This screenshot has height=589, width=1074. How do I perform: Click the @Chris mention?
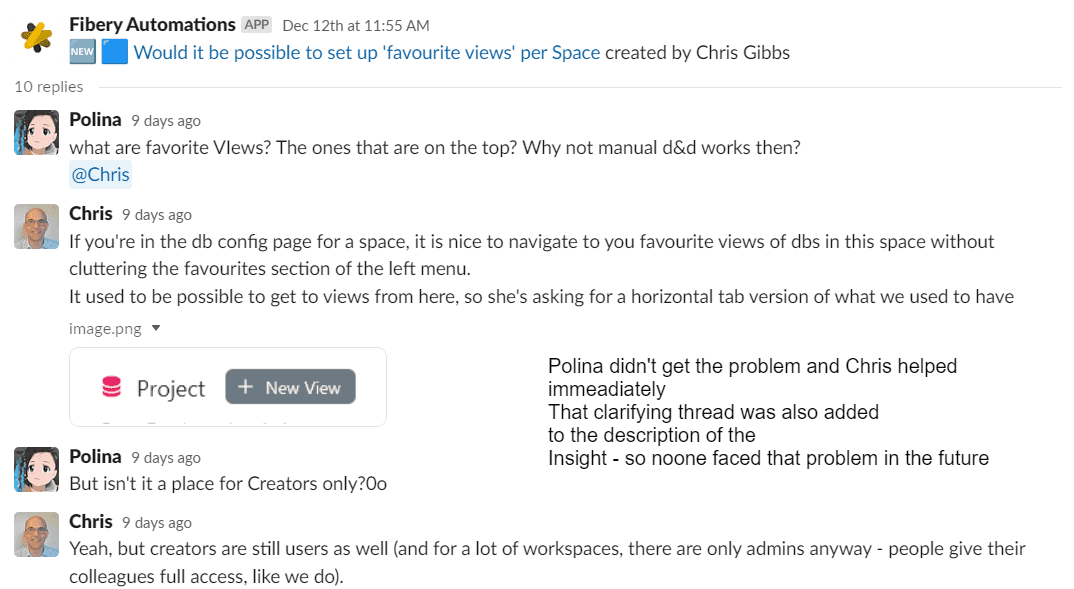point(100,175)
